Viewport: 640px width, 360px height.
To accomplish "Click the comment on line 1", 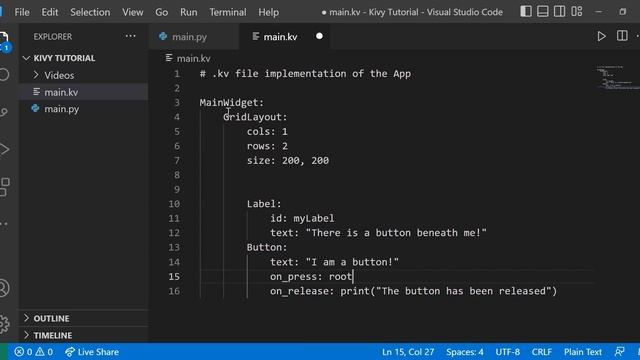I will point(305,74).
